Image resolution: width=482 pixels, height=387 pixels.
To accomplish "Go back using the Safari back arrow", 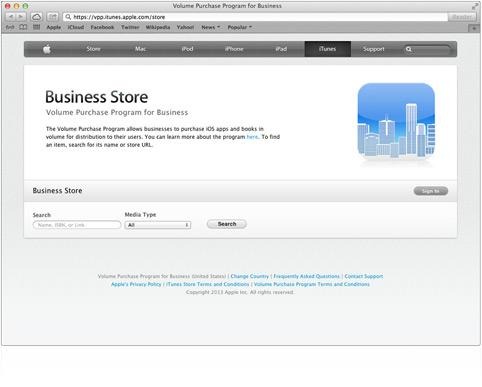I will [x=10, y=17].
